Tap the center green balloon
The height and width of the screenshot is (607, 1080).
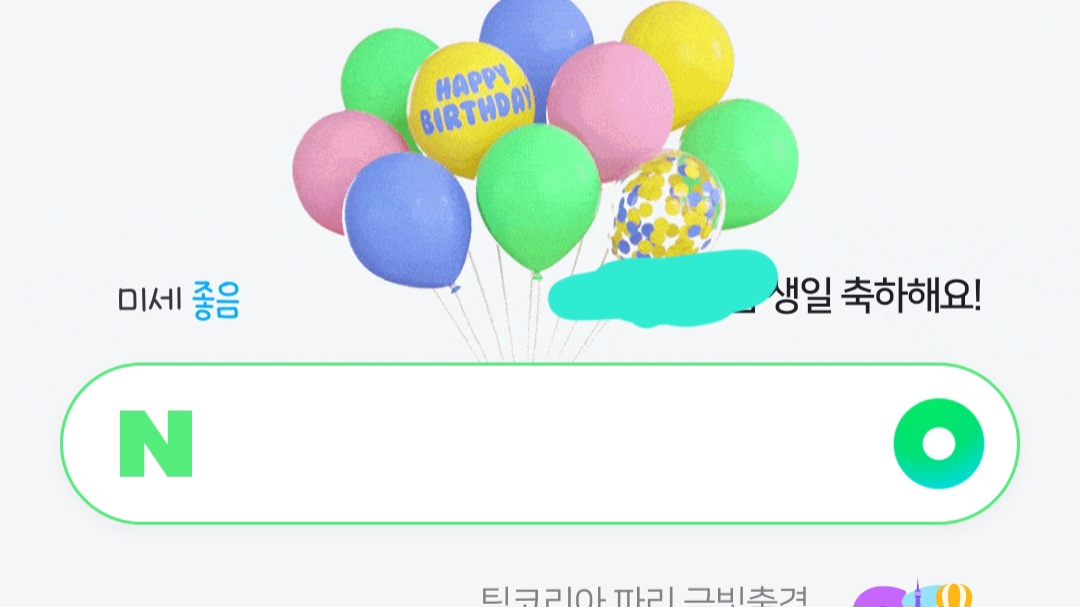click(x=538, y=198)
